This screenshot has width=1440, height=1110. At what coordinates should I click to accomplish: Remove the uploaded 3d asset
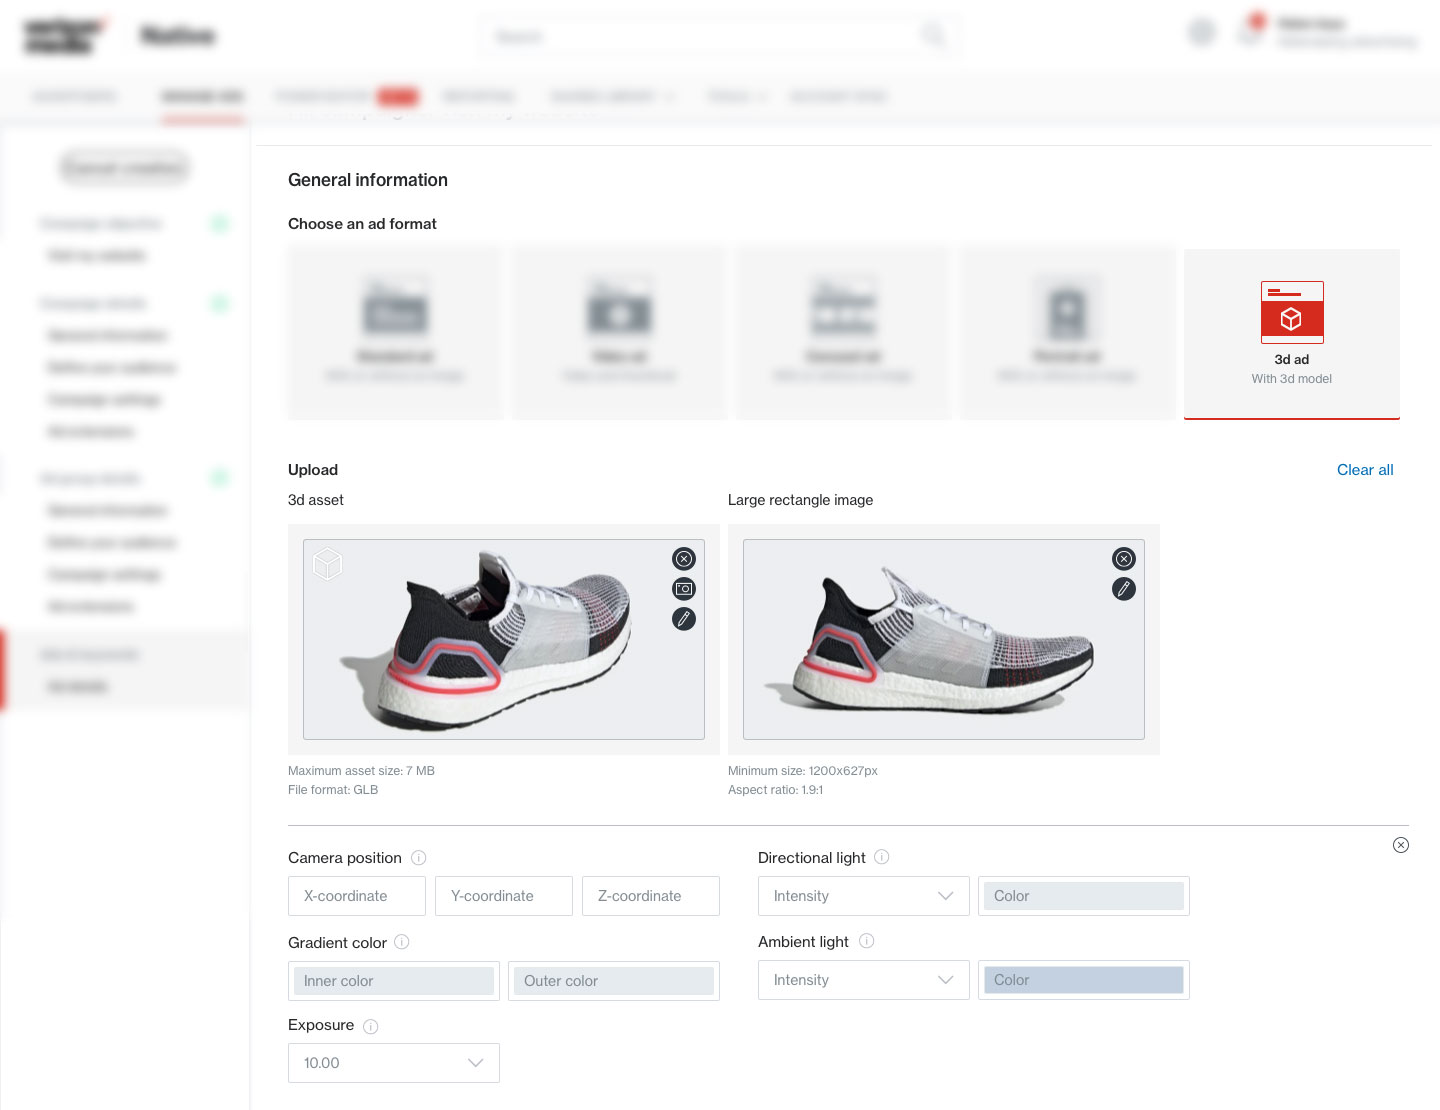pyautogui.click(x=684, y=559)
